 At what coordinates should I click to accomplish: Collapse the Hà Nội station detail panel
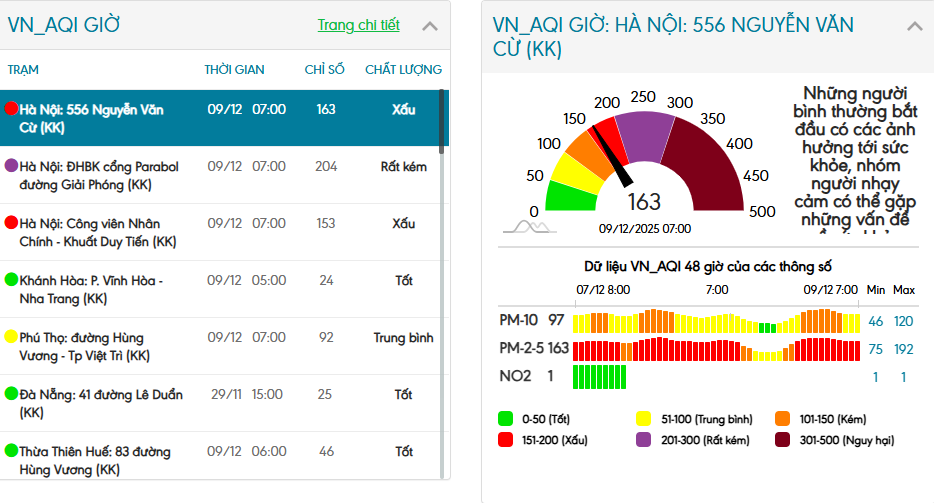tap(914, 27)
